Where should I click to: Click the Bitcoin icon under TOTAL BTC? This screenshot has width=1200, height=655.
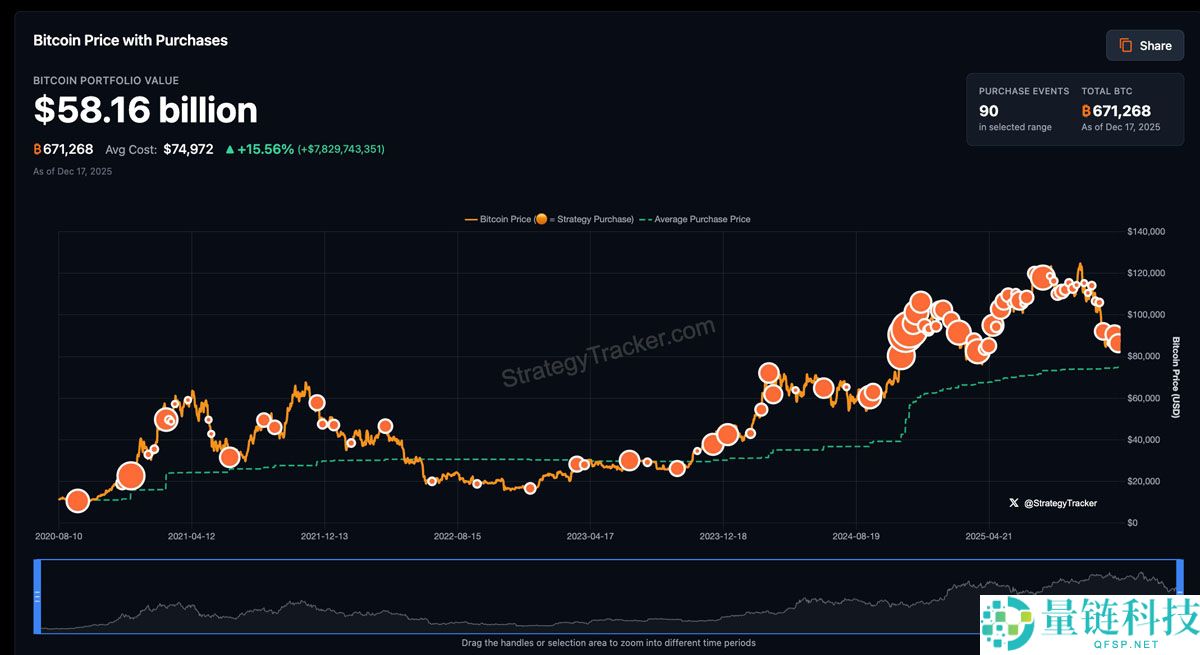point(1085,110)
